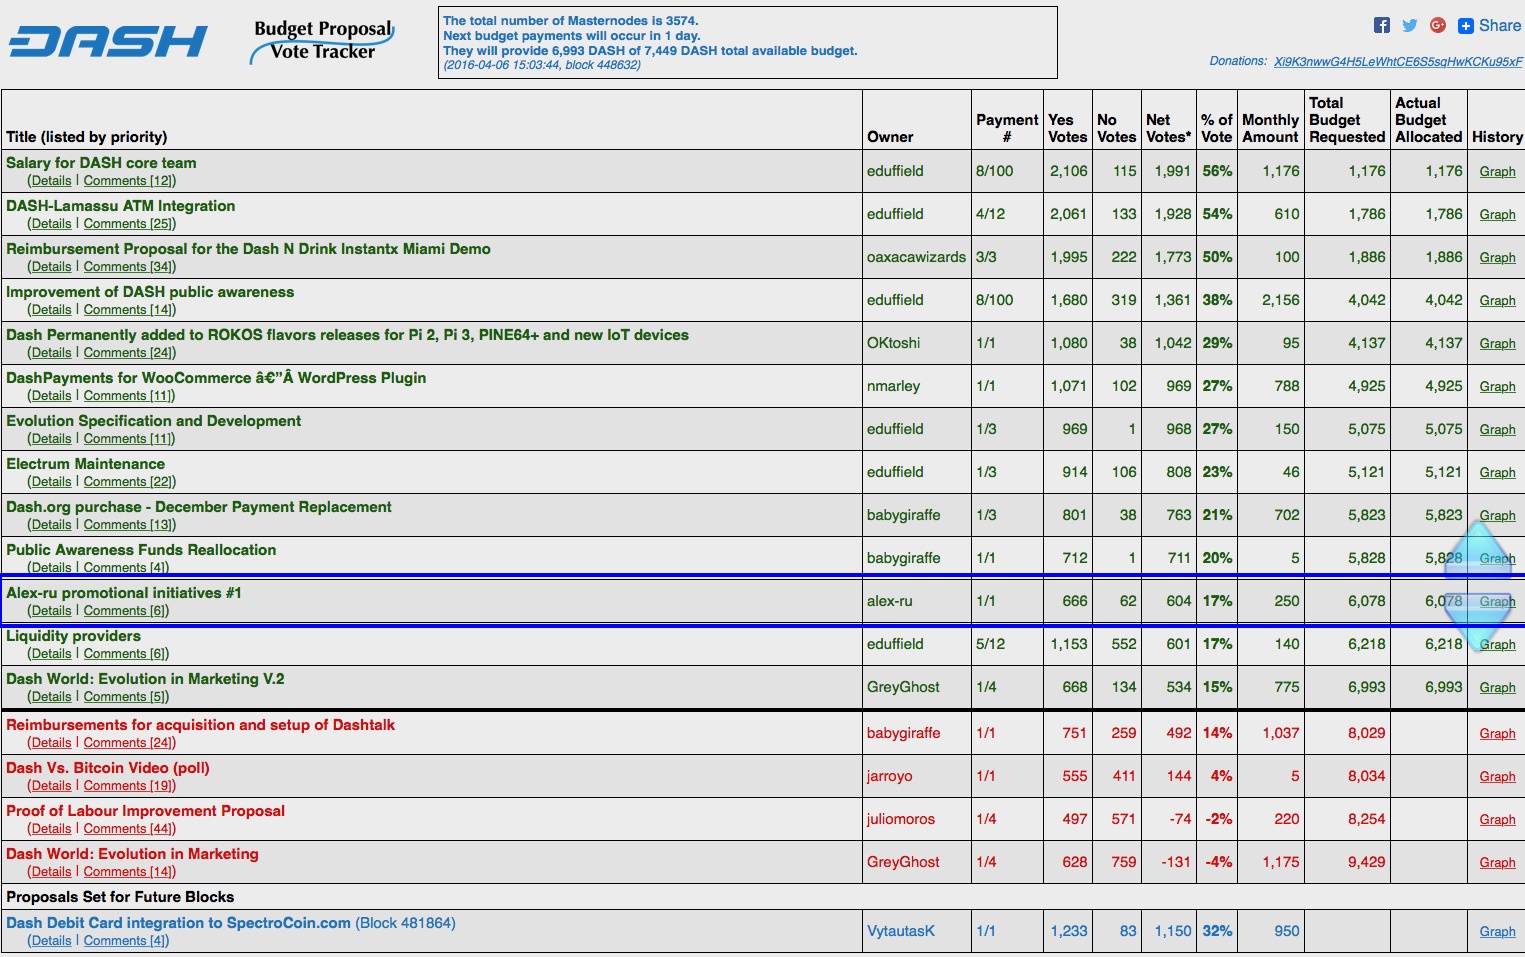View Graph for Dash Debit Card integration row

pos(1497,932)
